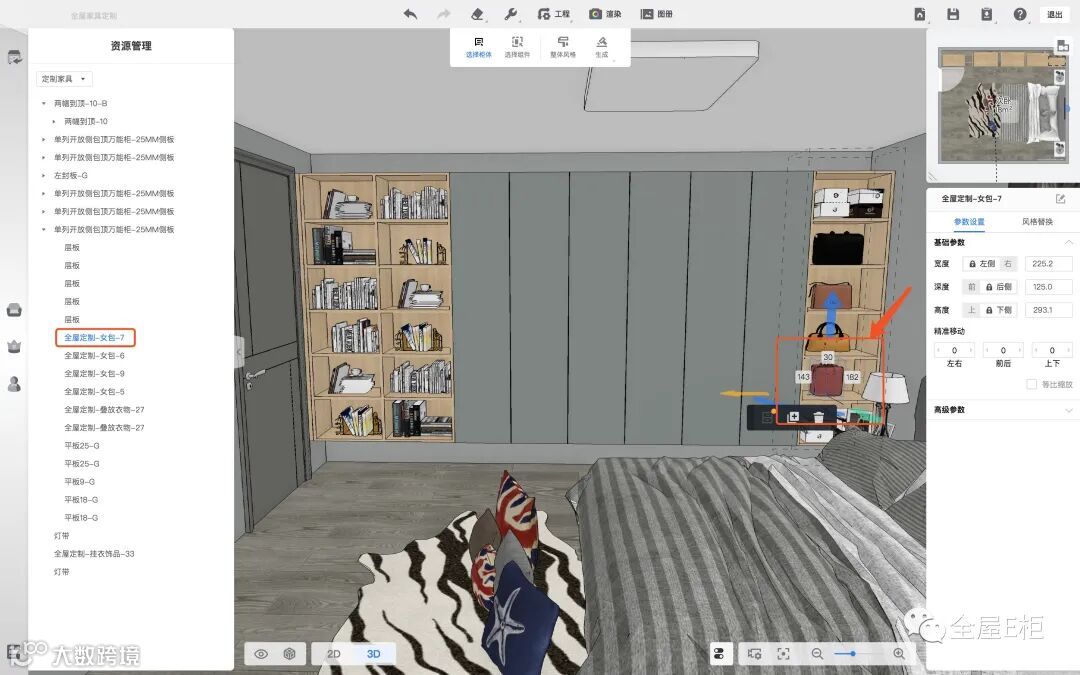The width and height of the screenshot is (1080, 675).
Task: Click the clipboard download icon
Action: click(x=986, y=14)
